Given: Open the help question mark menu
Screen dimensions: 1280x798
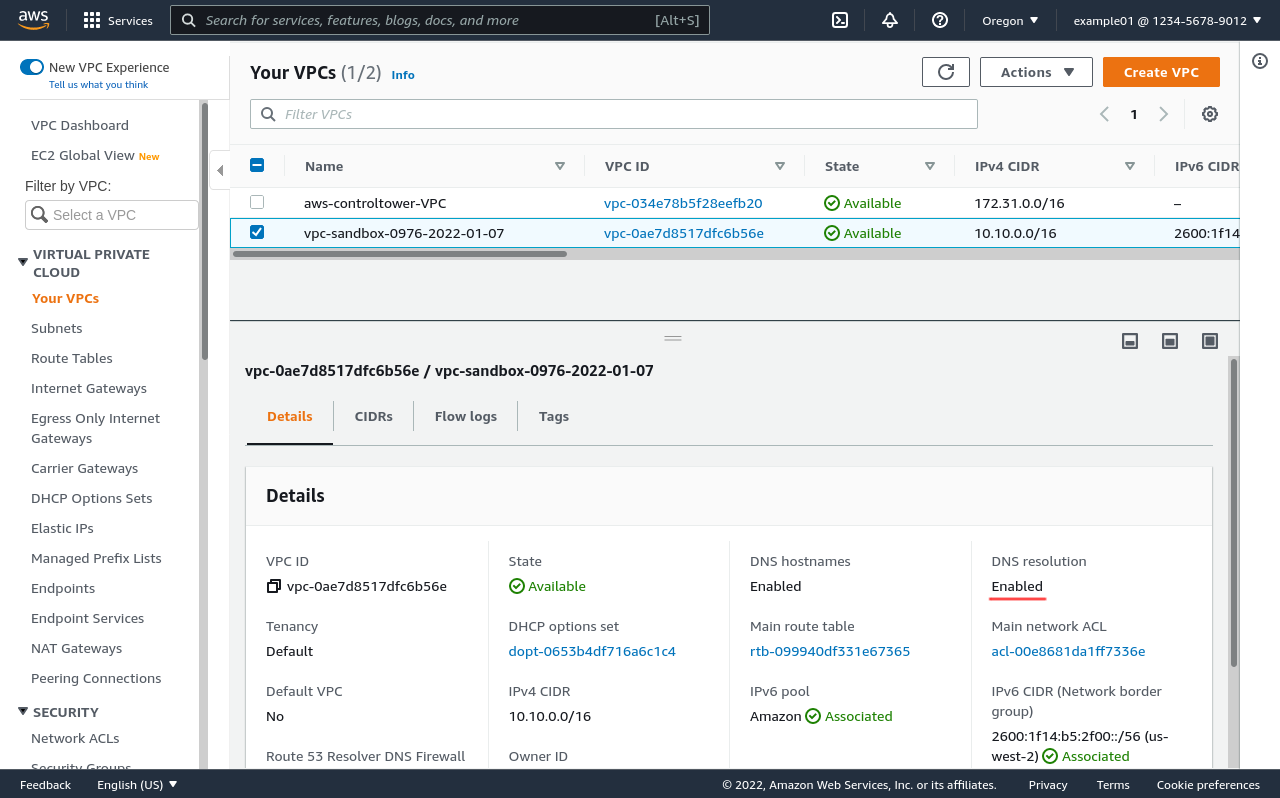Looking at the screenshot, I should pos(939,20).
